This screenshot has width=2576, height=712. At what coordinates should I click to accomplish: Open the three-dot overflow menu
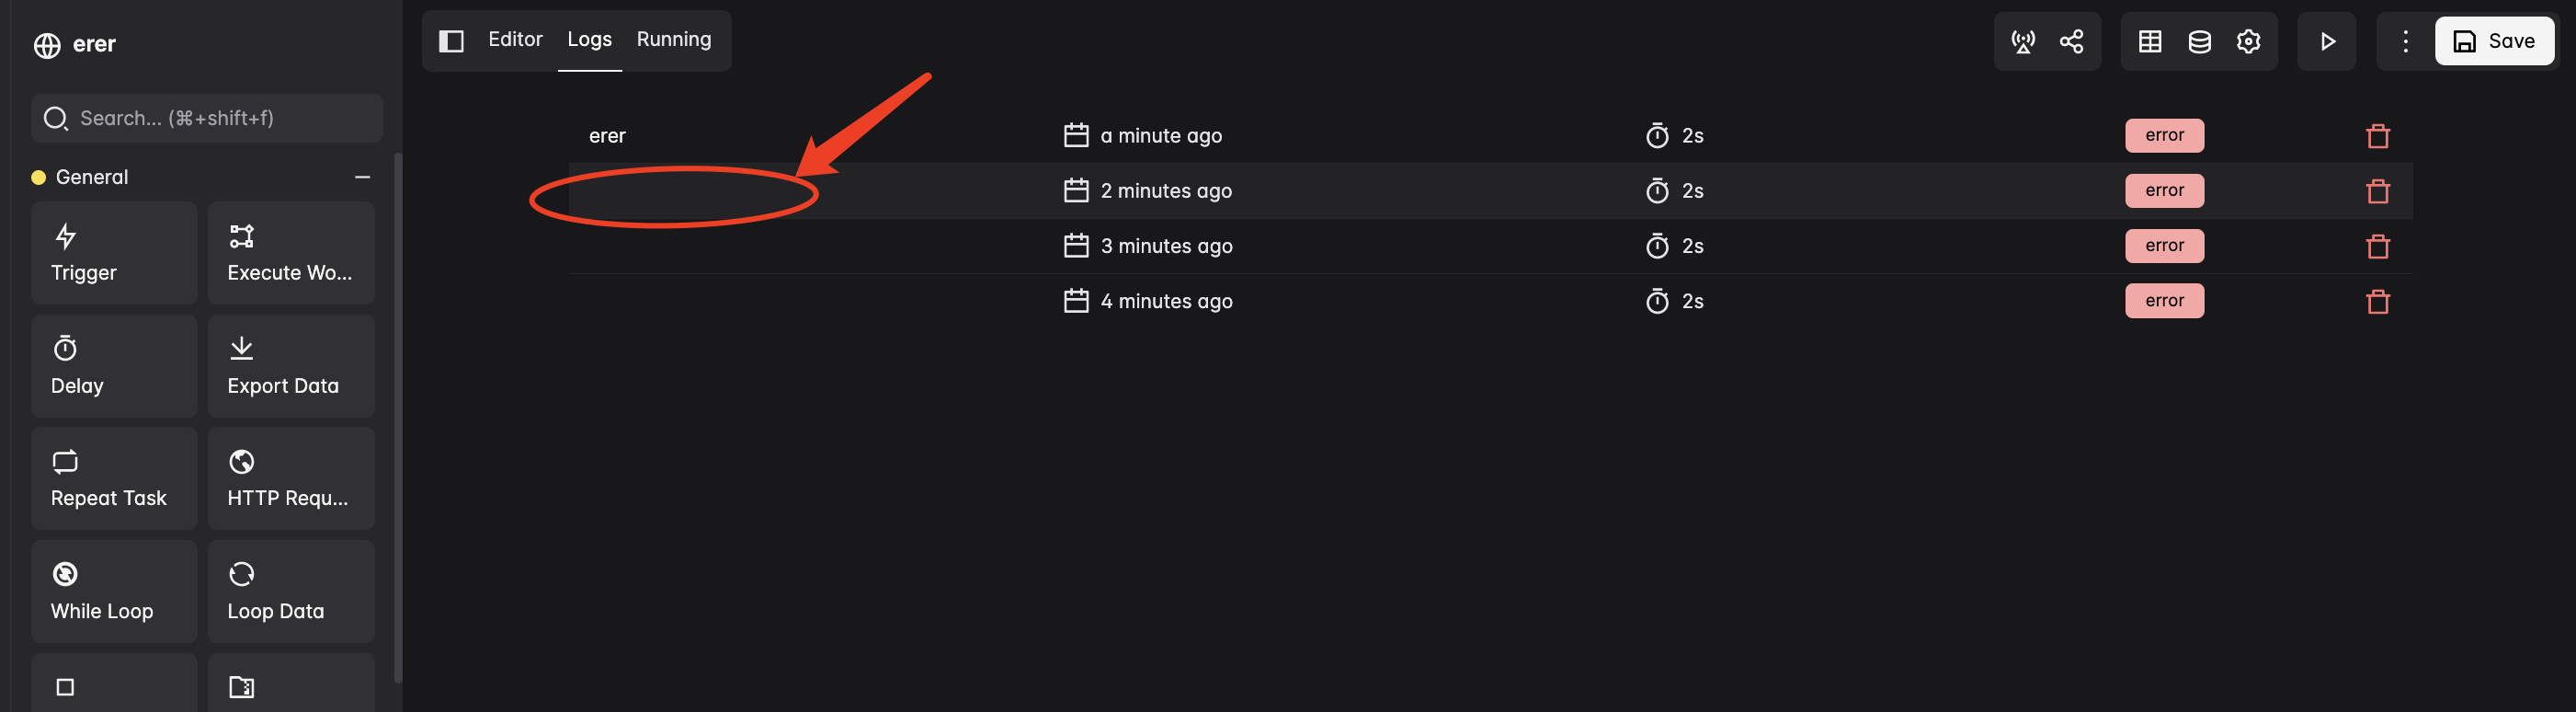pyautogui.click(x=2404, y=41)
